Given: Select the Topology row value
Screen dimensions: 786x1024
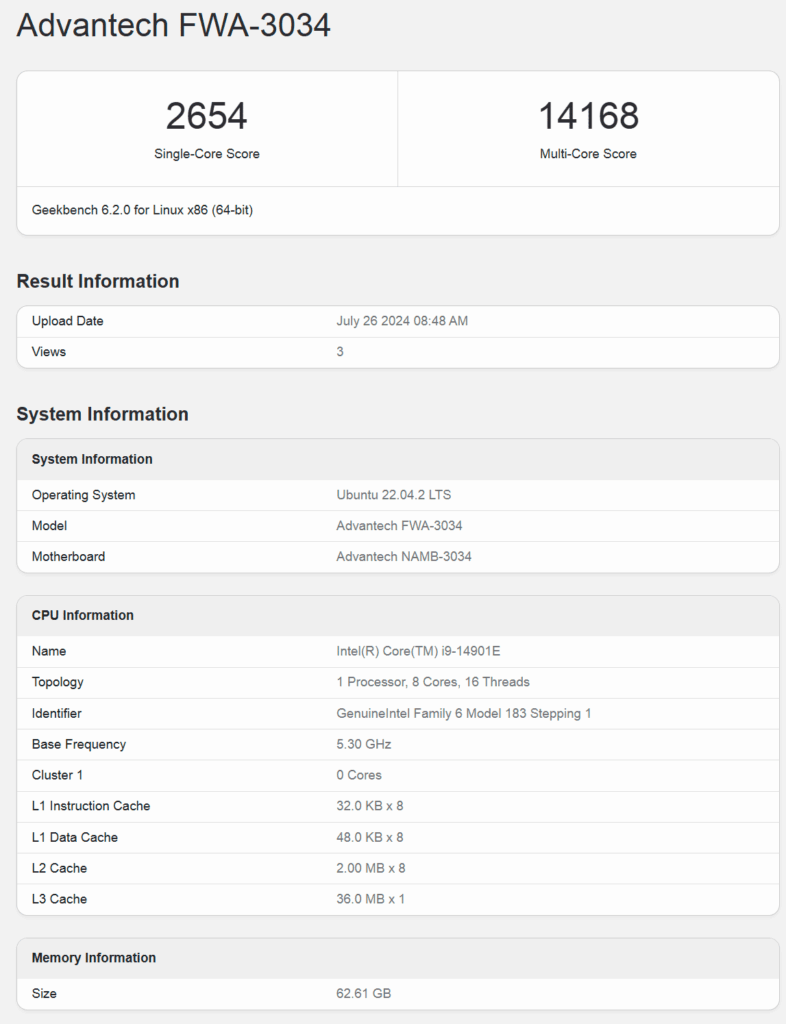Looking at the screenshot, I should pyautogui.click(x=433, y=682).
